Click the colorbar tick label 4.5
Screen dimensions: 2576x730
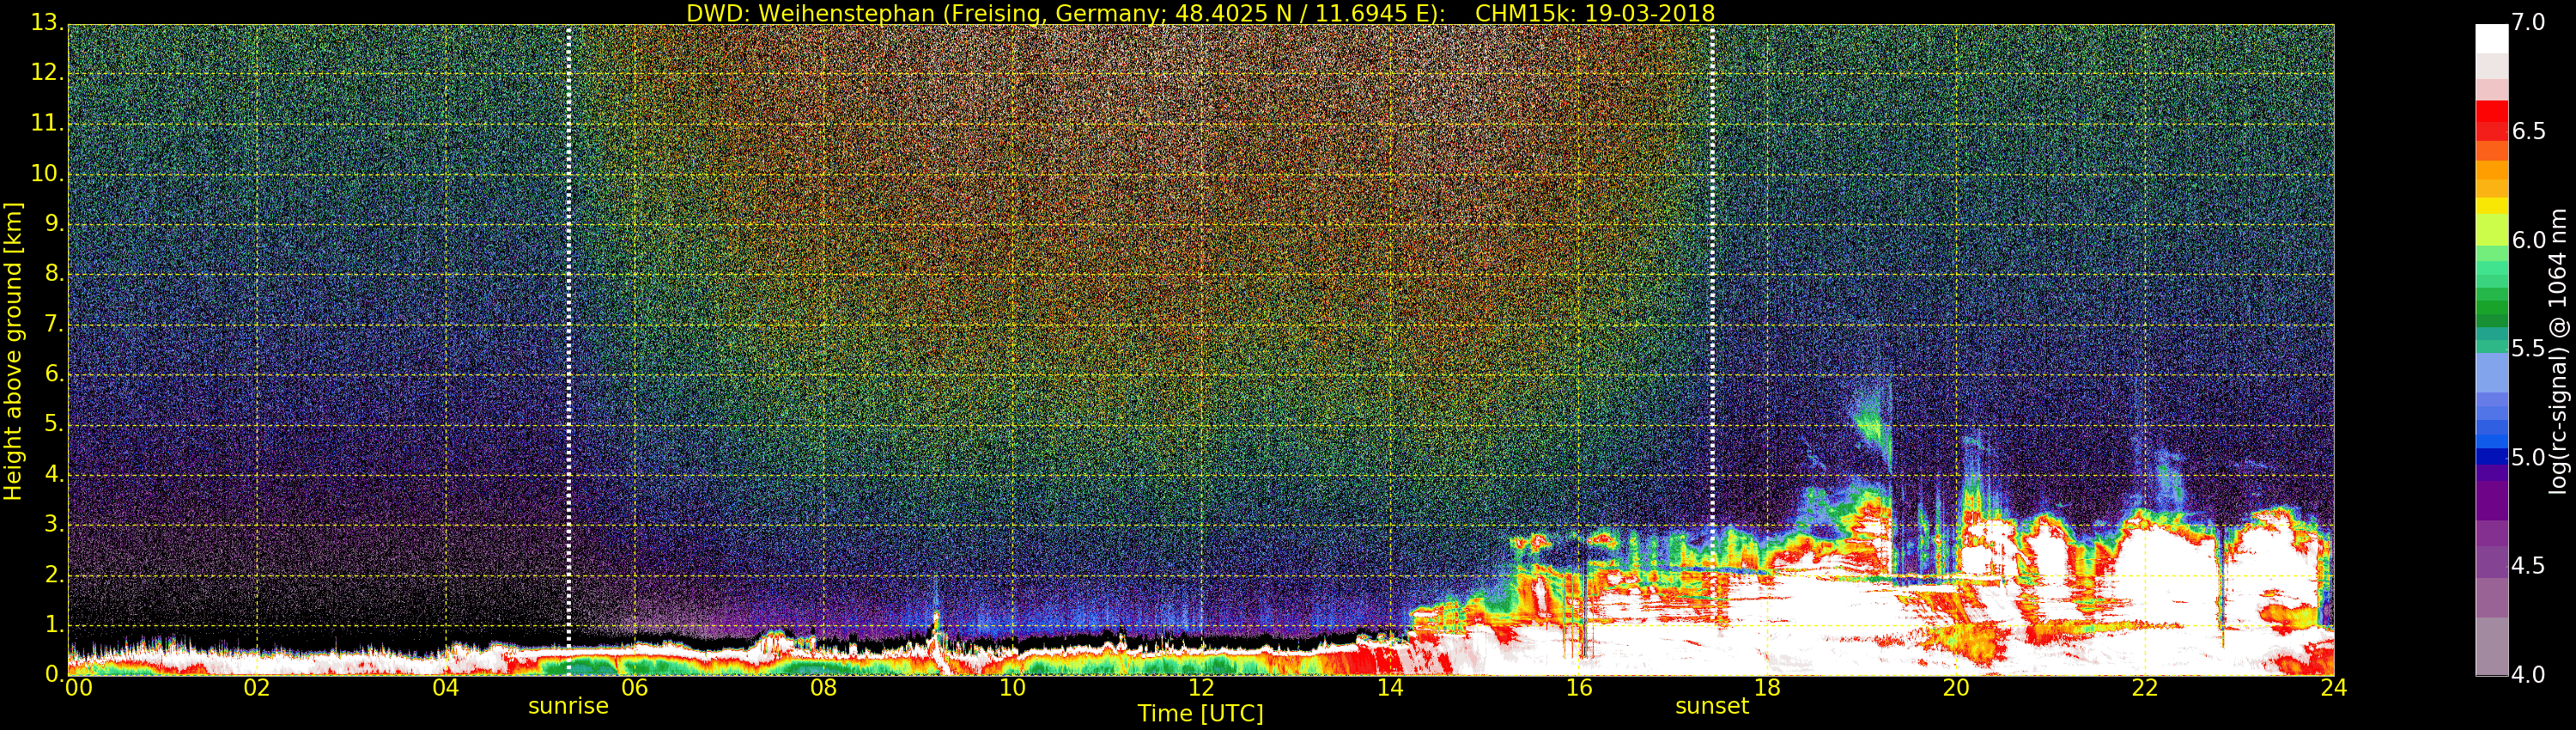[x=2528, y=566]
